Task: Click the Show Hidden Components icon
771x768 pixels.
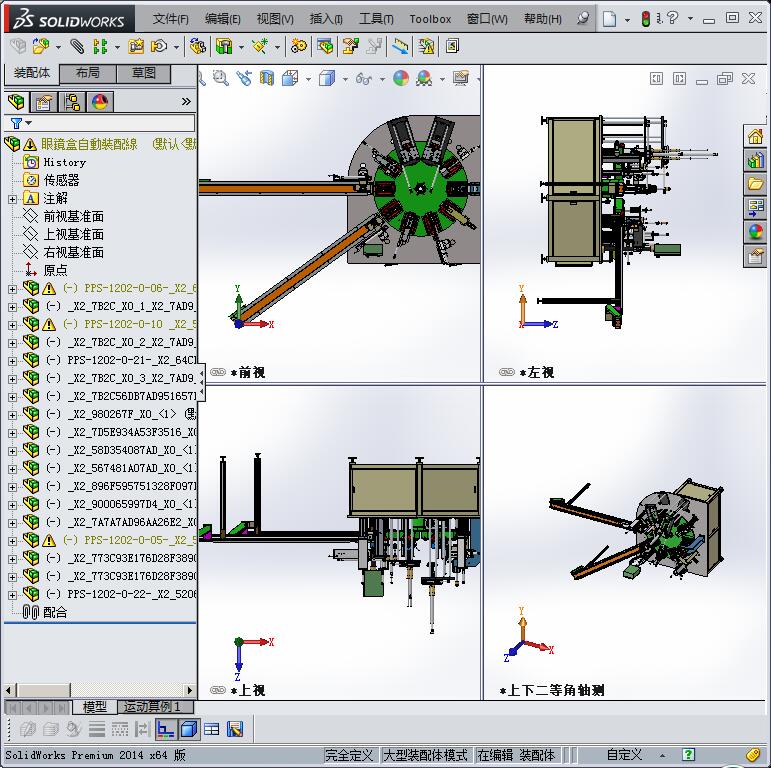Action: [x=198, y=47]
